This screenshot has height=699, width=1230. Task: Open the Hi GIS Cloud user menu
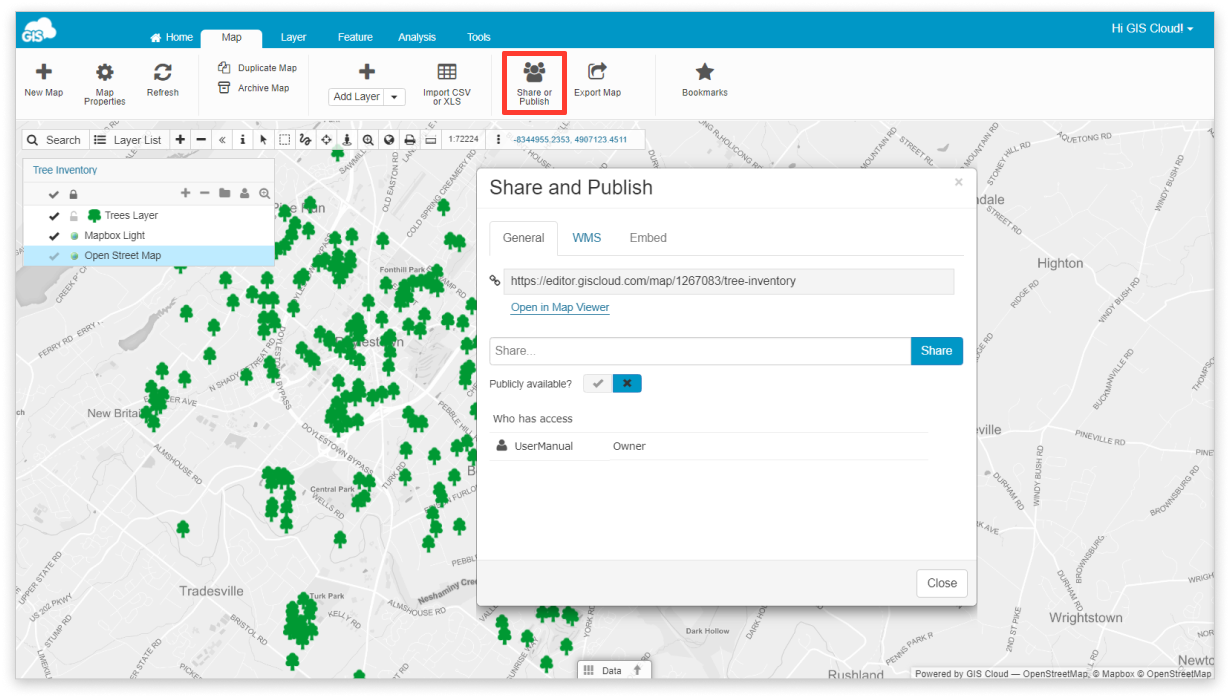coord(1152,29)
